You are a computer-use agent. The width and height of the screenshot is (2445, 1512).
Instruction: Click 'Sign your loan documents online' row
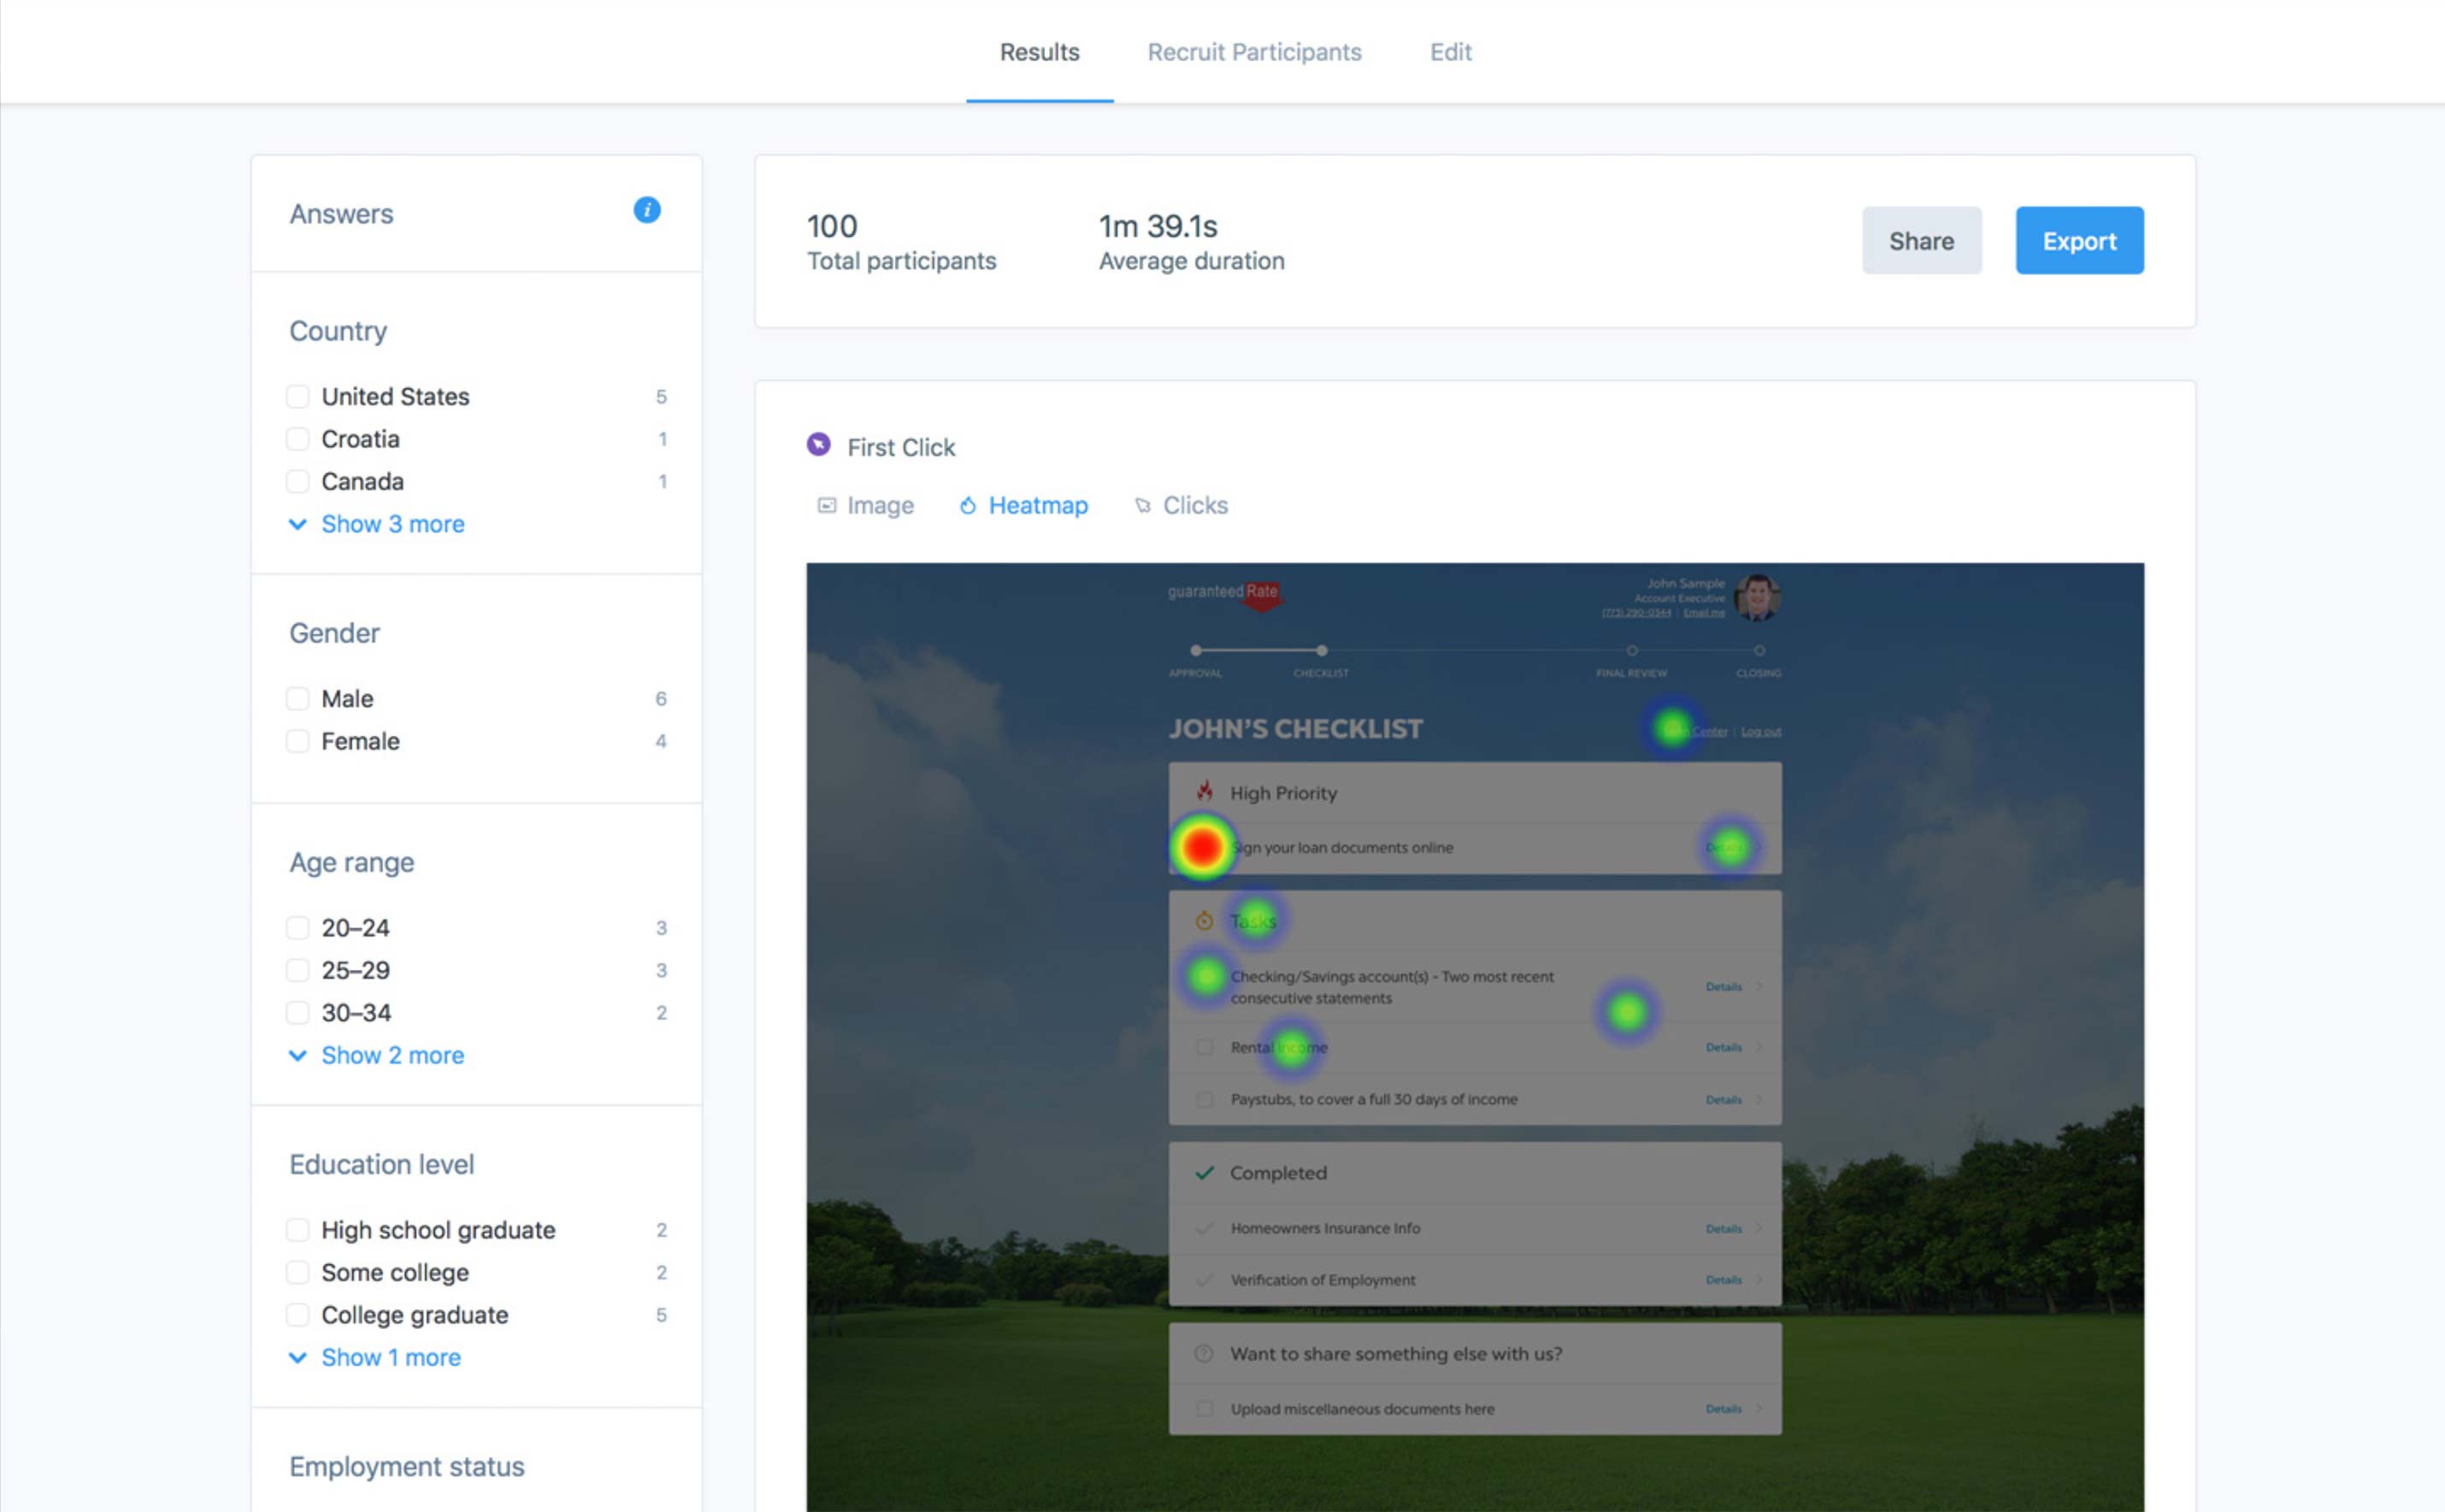(1475, 848)
